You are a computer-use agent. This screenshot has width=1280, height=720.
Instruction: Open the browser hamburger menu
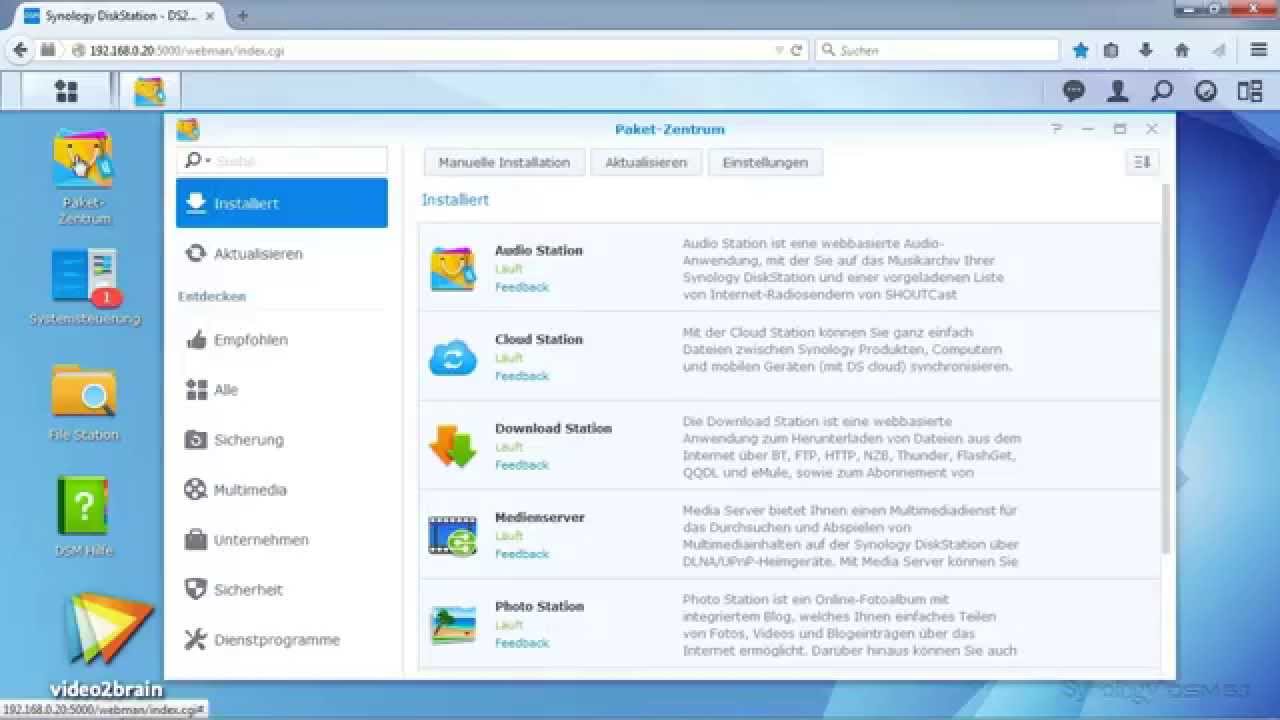(x=1259, y=50)
